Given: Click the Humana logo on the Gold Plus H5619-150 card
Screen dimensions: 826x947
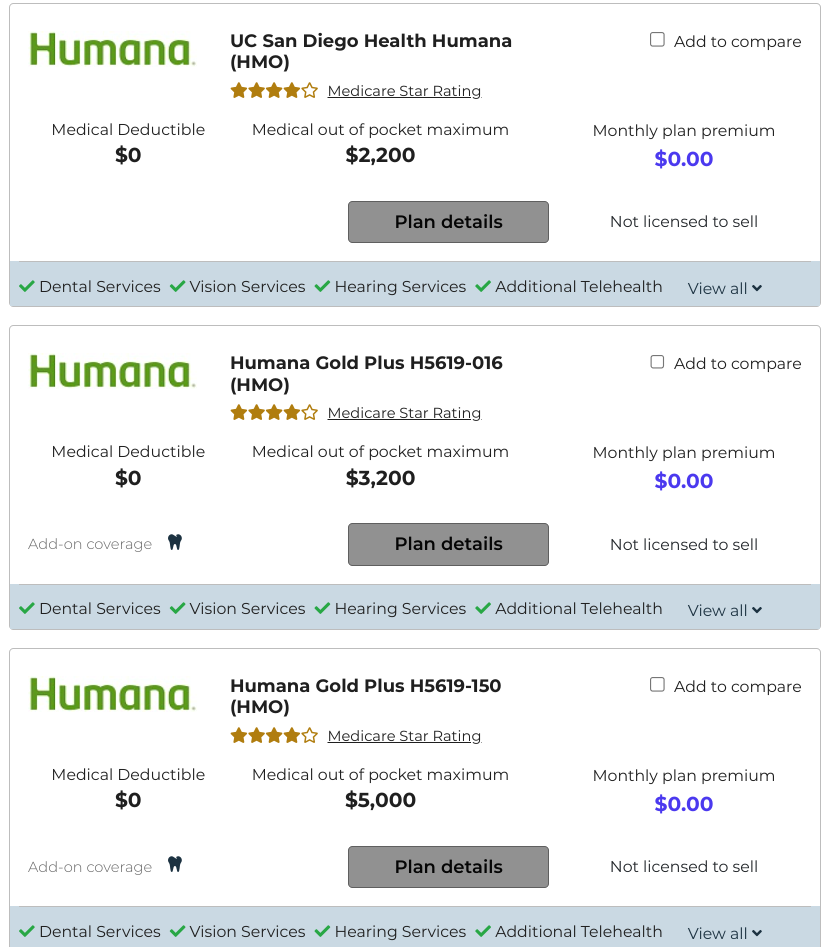Looking at the screenshot, I should tap(112, 695).
